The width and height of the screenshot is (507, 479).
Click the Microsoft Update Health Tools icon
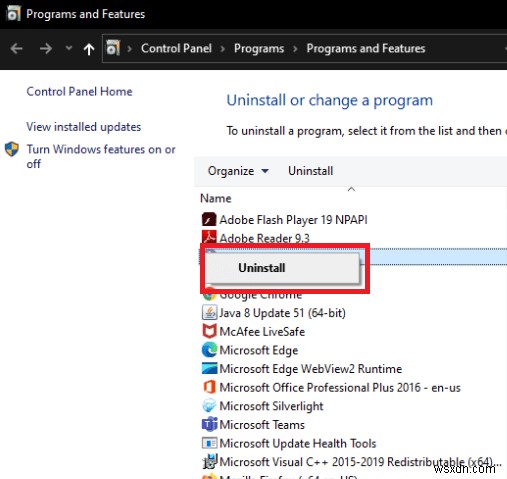point(209,443)
